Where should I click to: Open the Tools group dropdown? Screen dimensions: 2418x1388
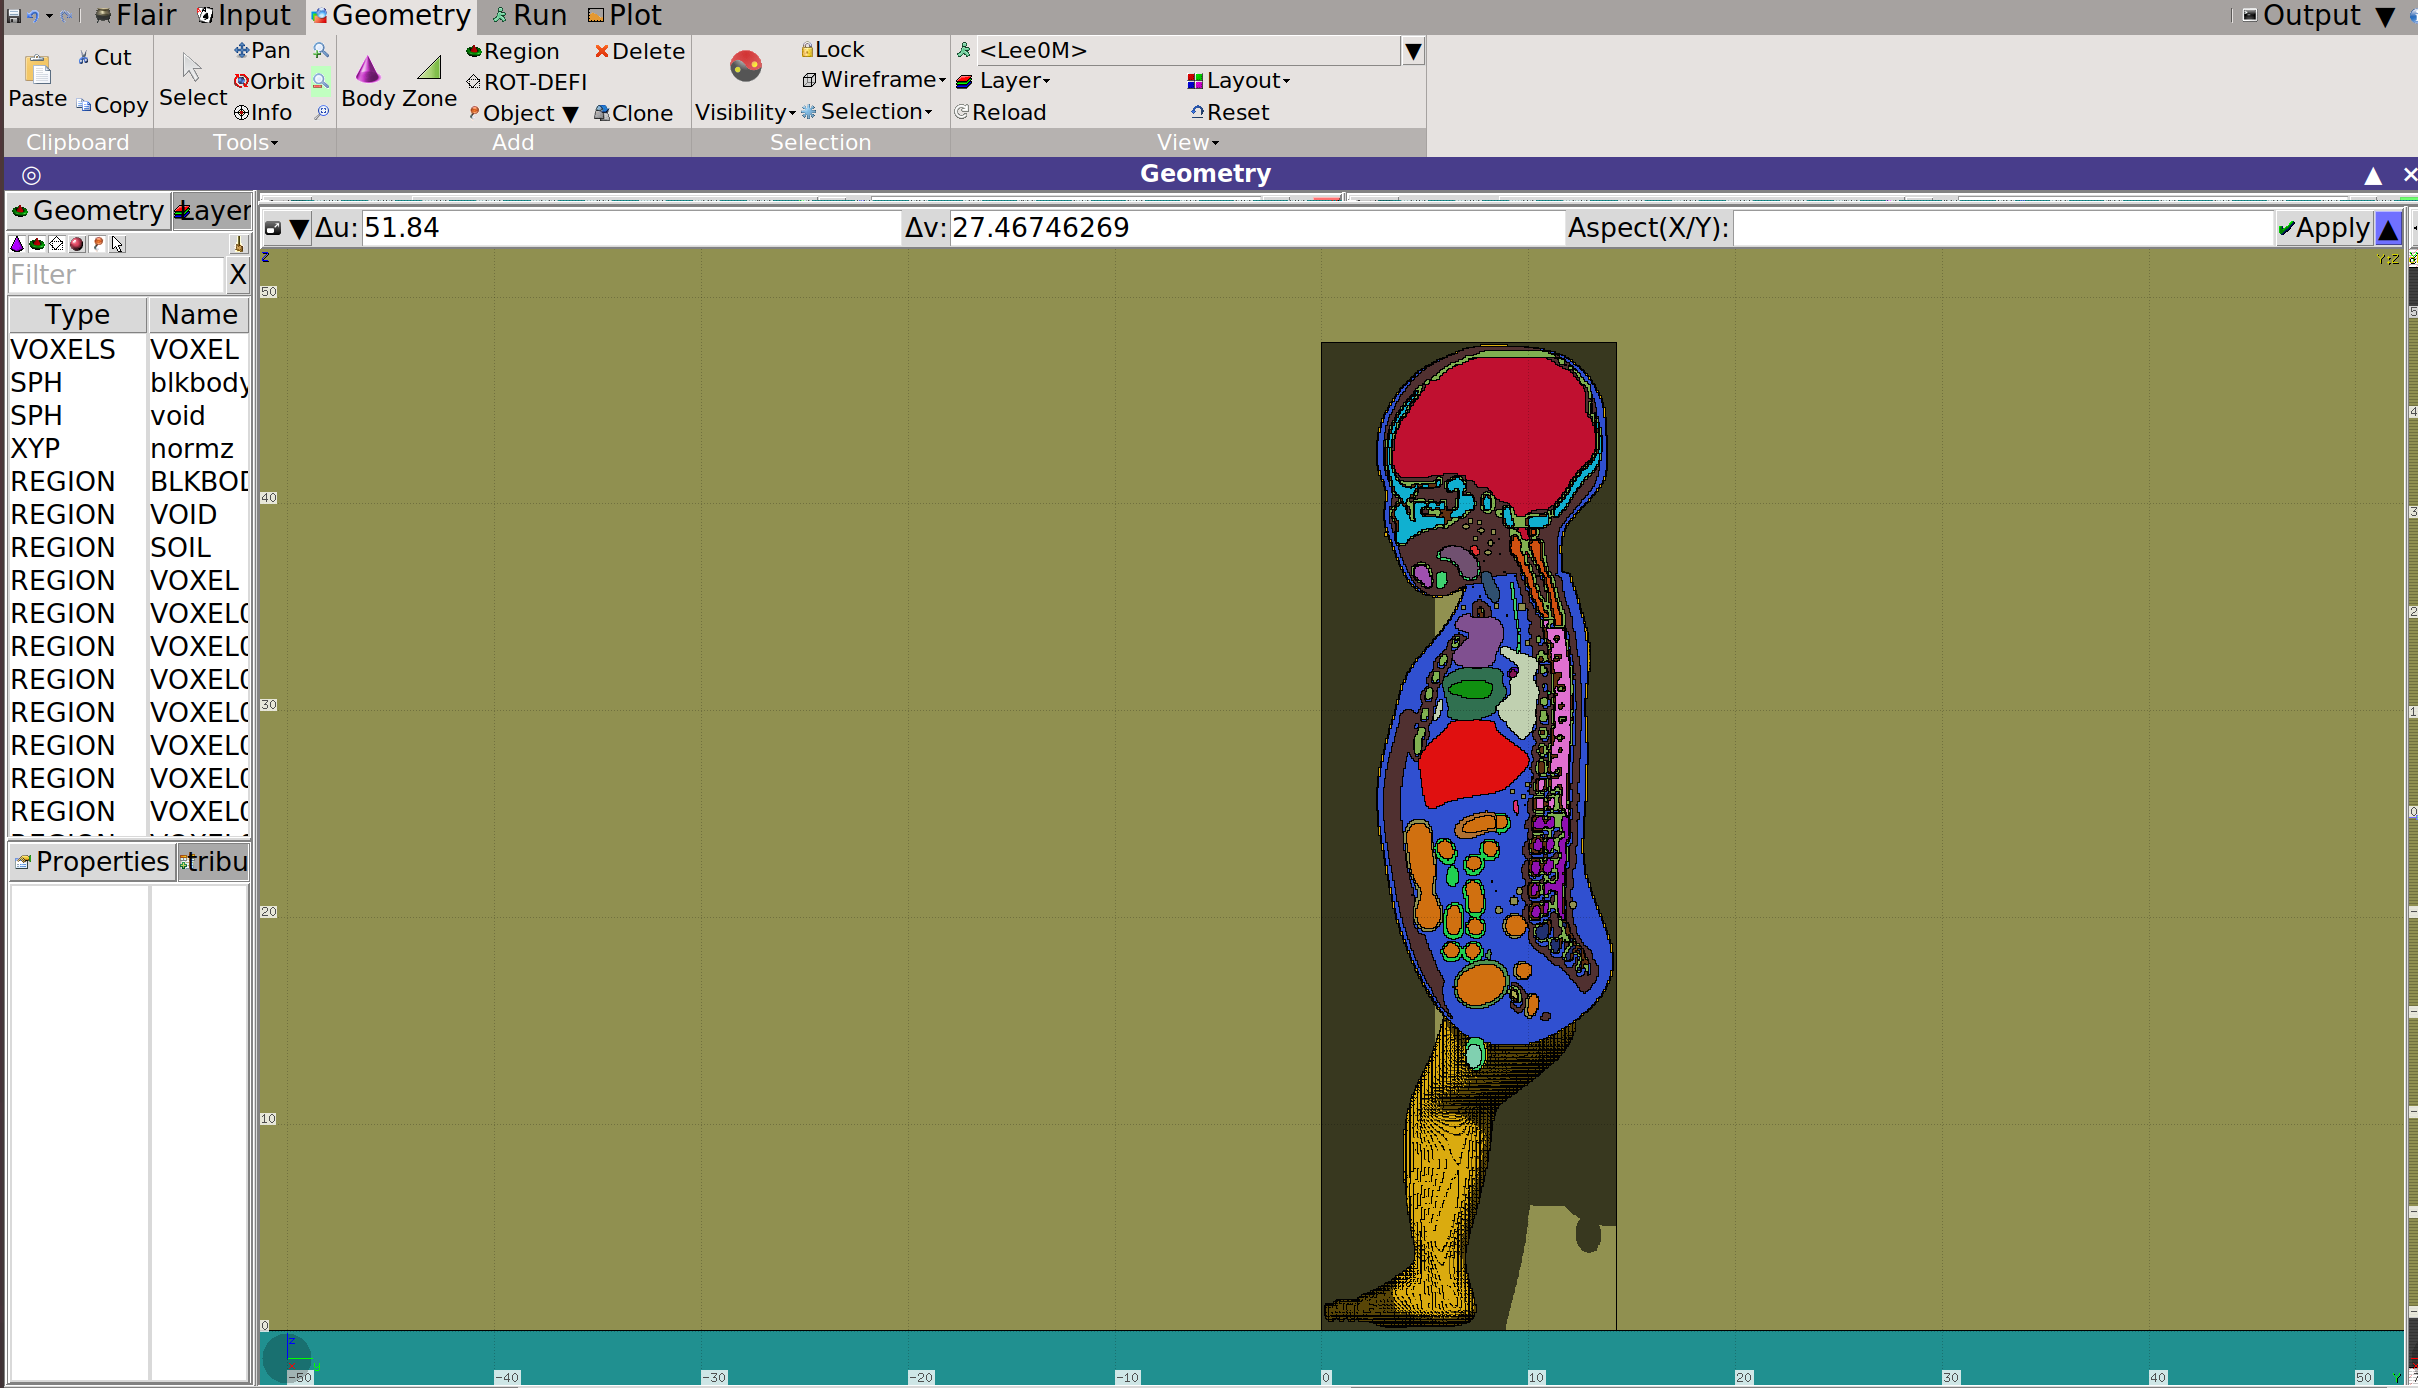[x=245, y=142]
